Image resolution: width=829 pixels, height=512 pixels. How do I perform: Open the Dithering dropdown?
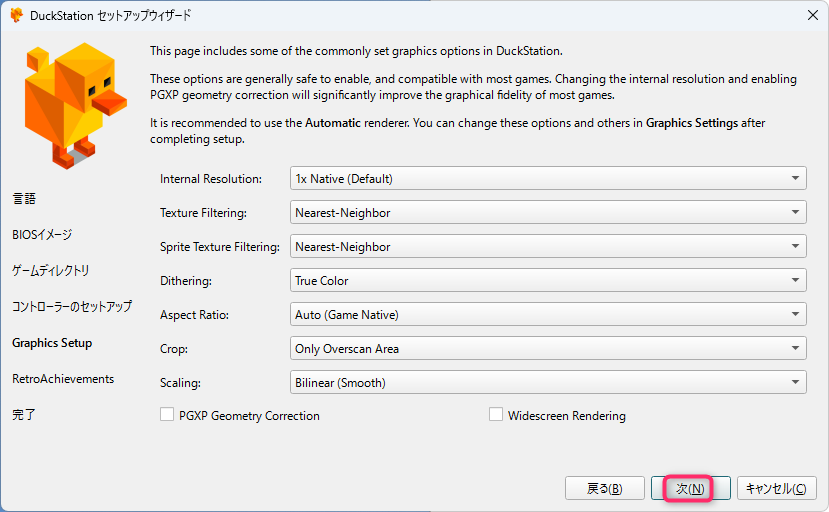tap(547, 281)
